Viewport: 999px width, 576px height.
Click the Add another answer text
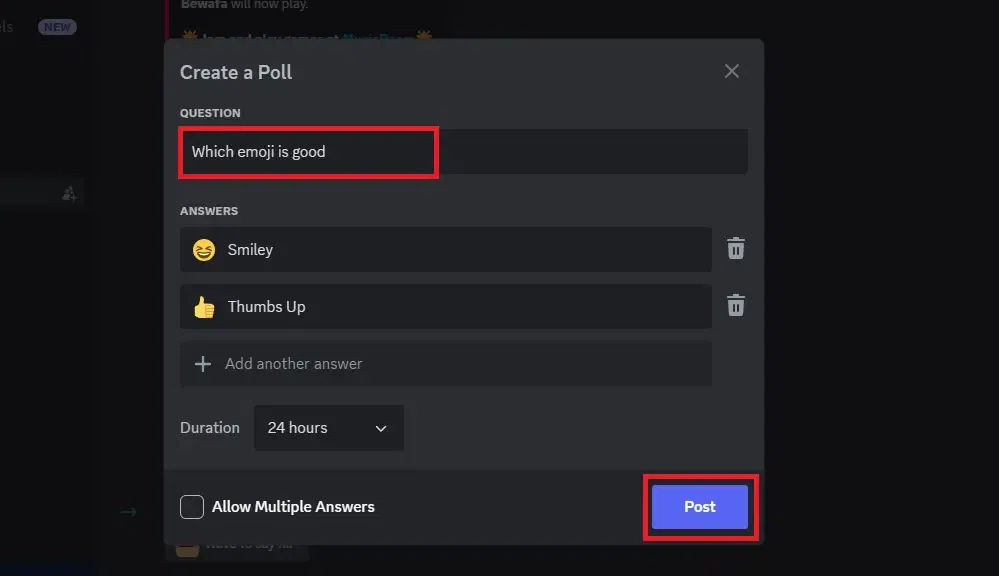[x=294, y=364]
